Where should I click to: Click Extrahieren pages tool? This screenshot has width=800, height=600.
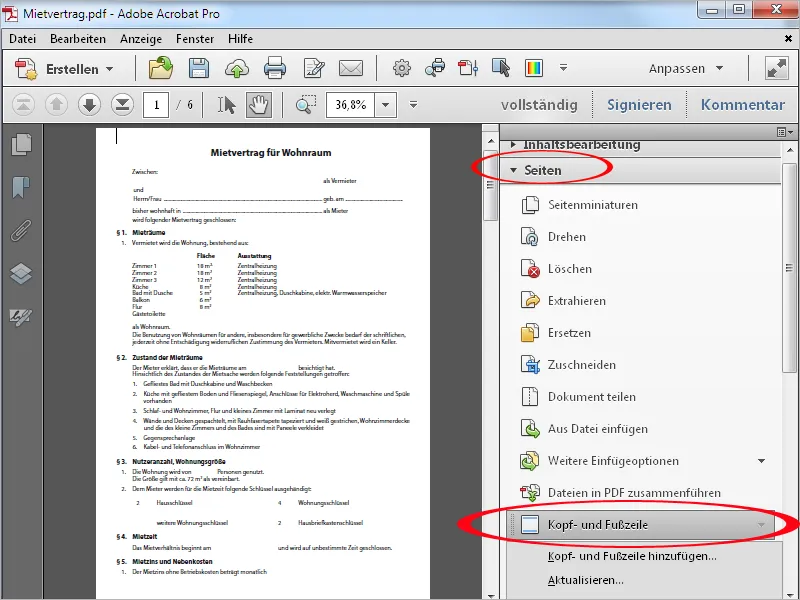[564, 301]
